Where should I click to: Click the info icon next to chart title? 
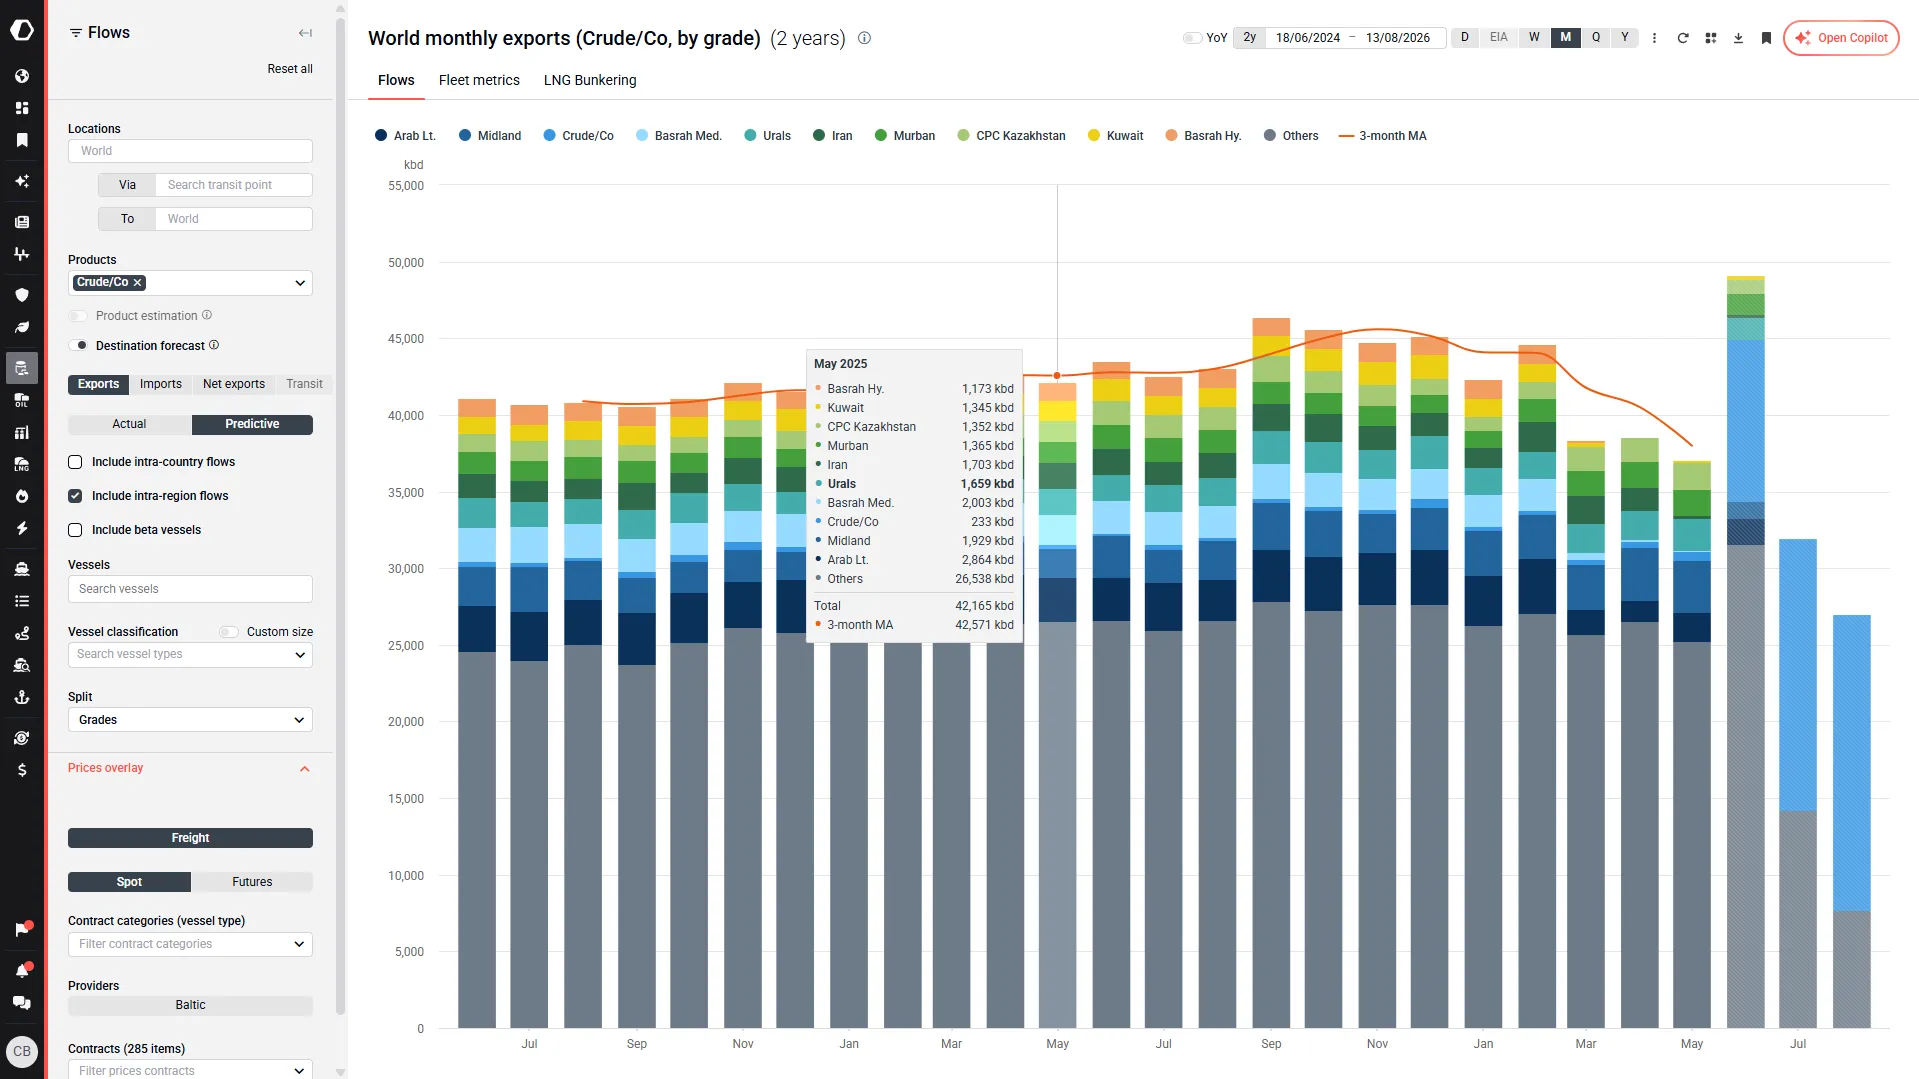coord(864,38)
